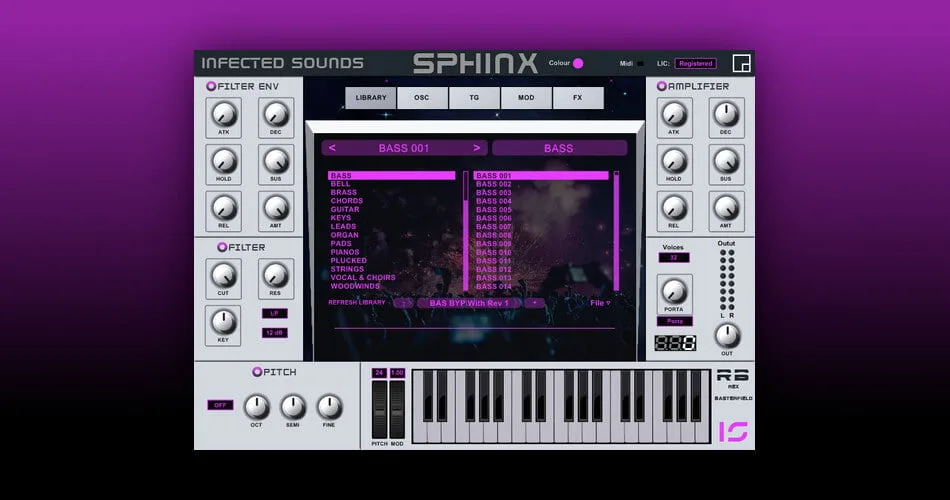The image size is (950, 500).
Task: Toggle the Pitch section power button
Action: point(257,372)
